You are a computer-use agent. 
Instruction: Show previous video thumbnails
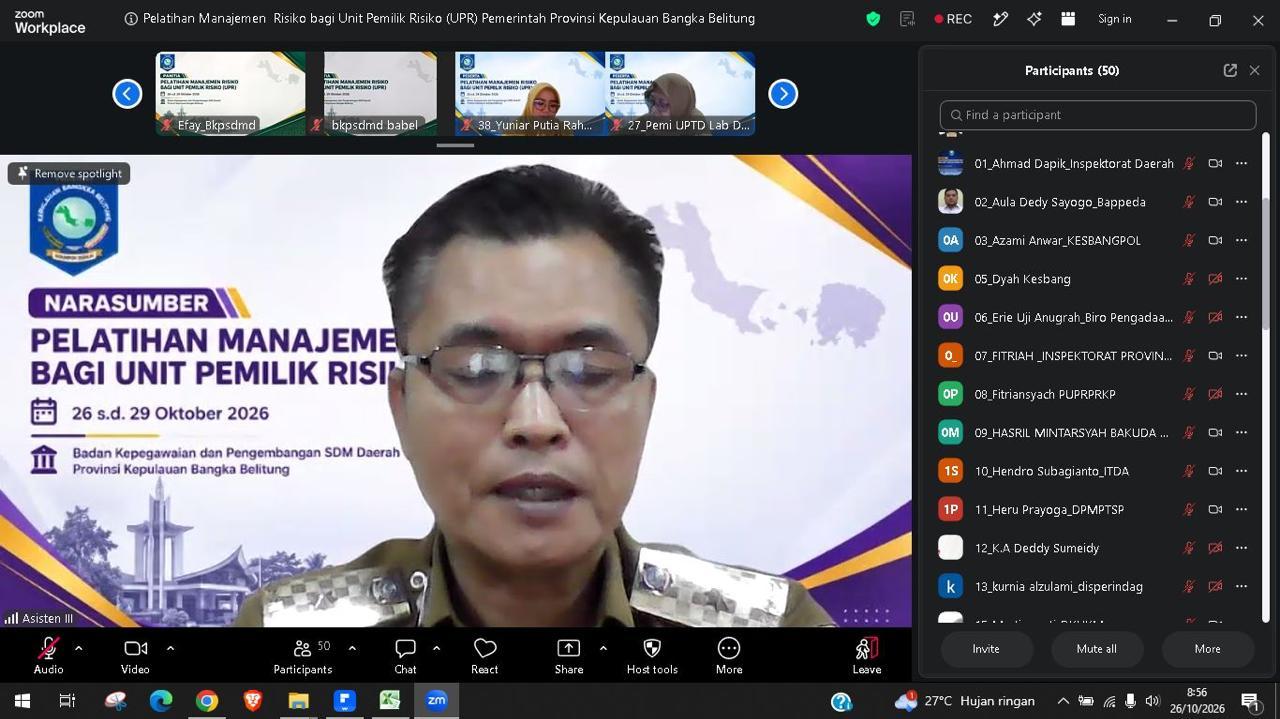click(127, 93)
